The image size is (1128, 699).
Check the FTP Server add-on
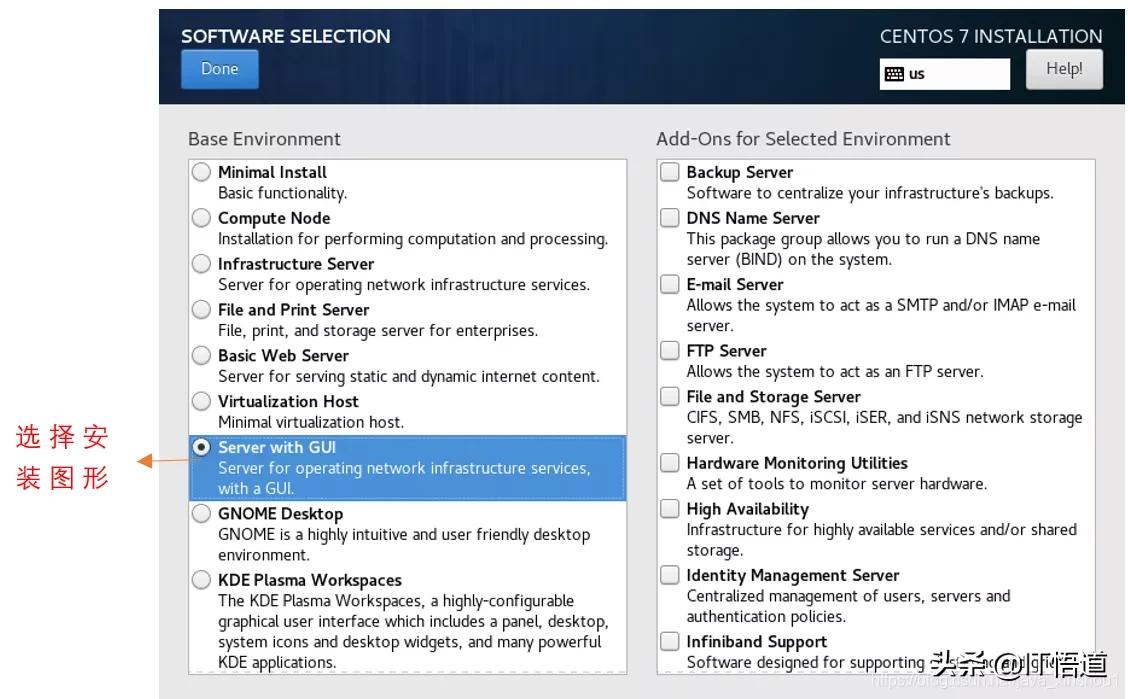(670, 351)
